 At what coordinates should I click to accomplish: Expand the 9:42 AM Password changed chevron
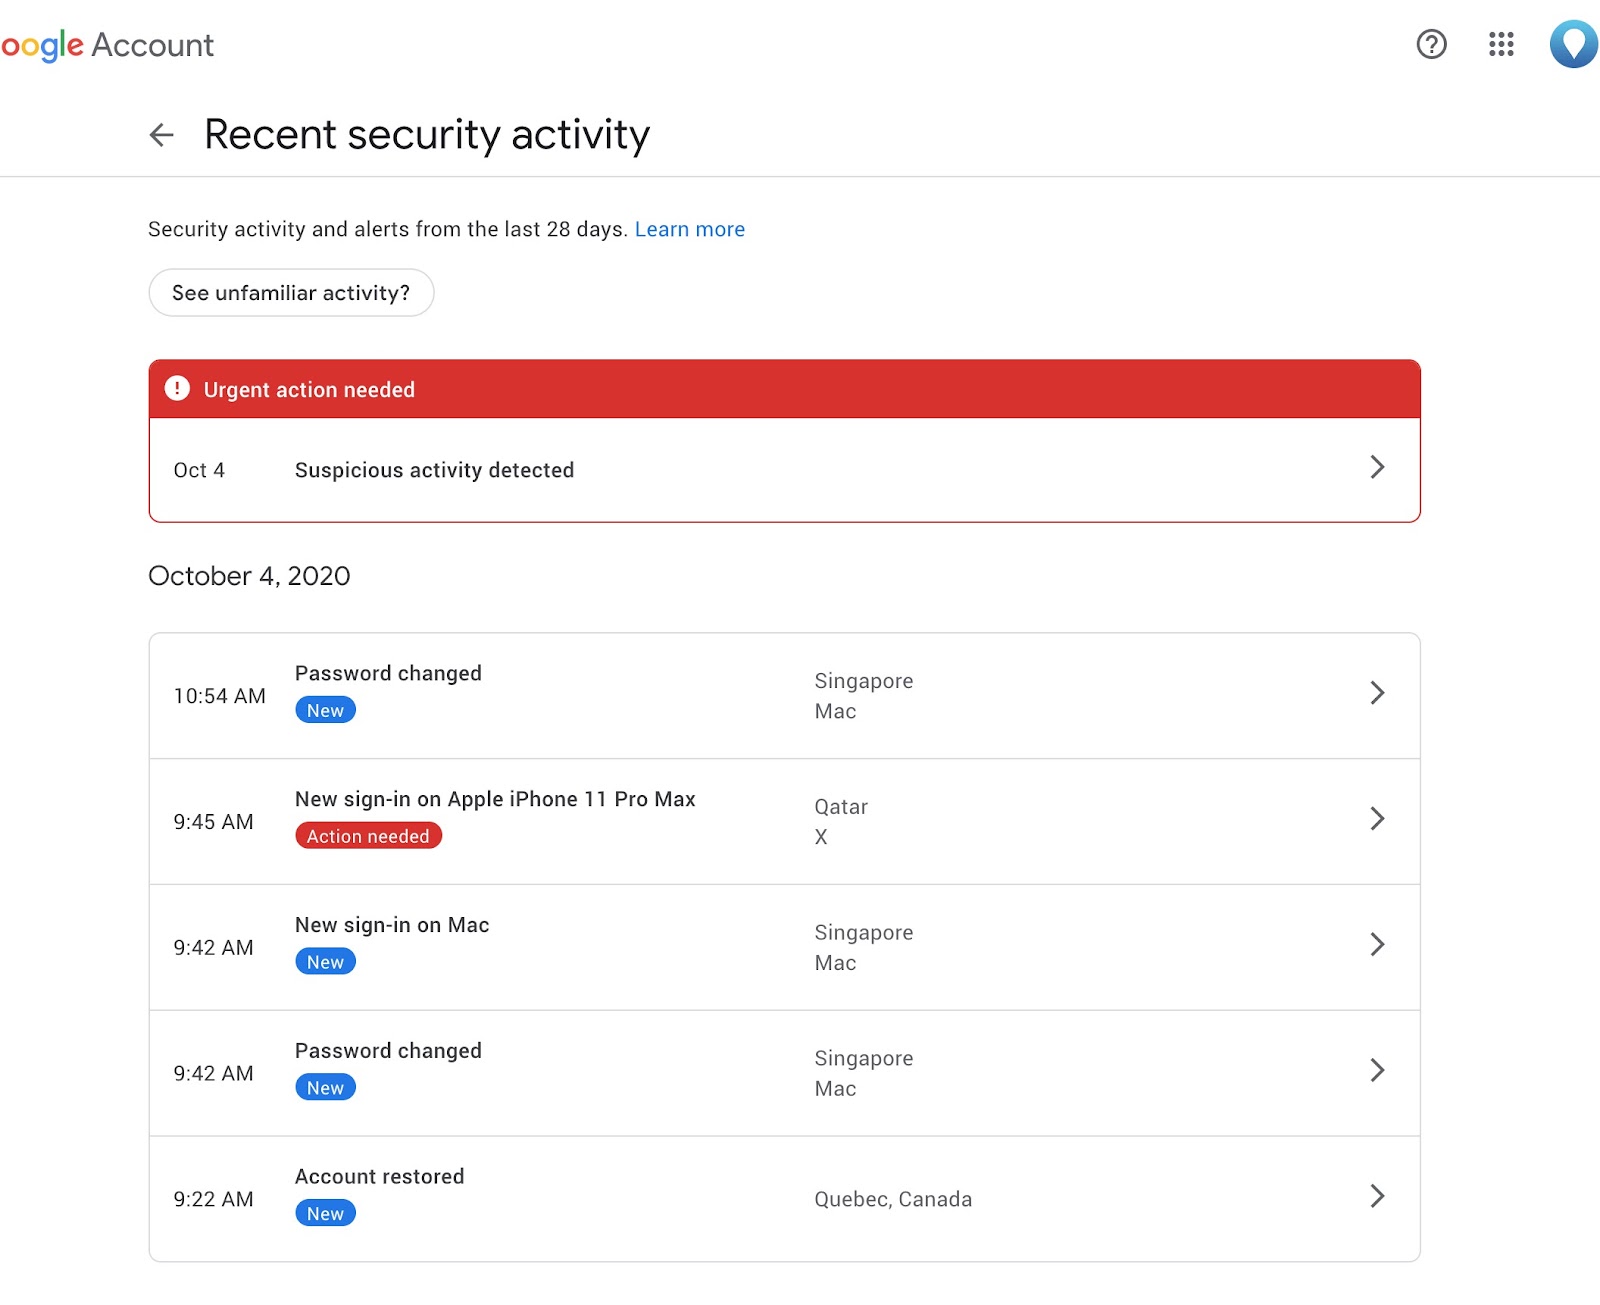click(x=1377, y=1071)
